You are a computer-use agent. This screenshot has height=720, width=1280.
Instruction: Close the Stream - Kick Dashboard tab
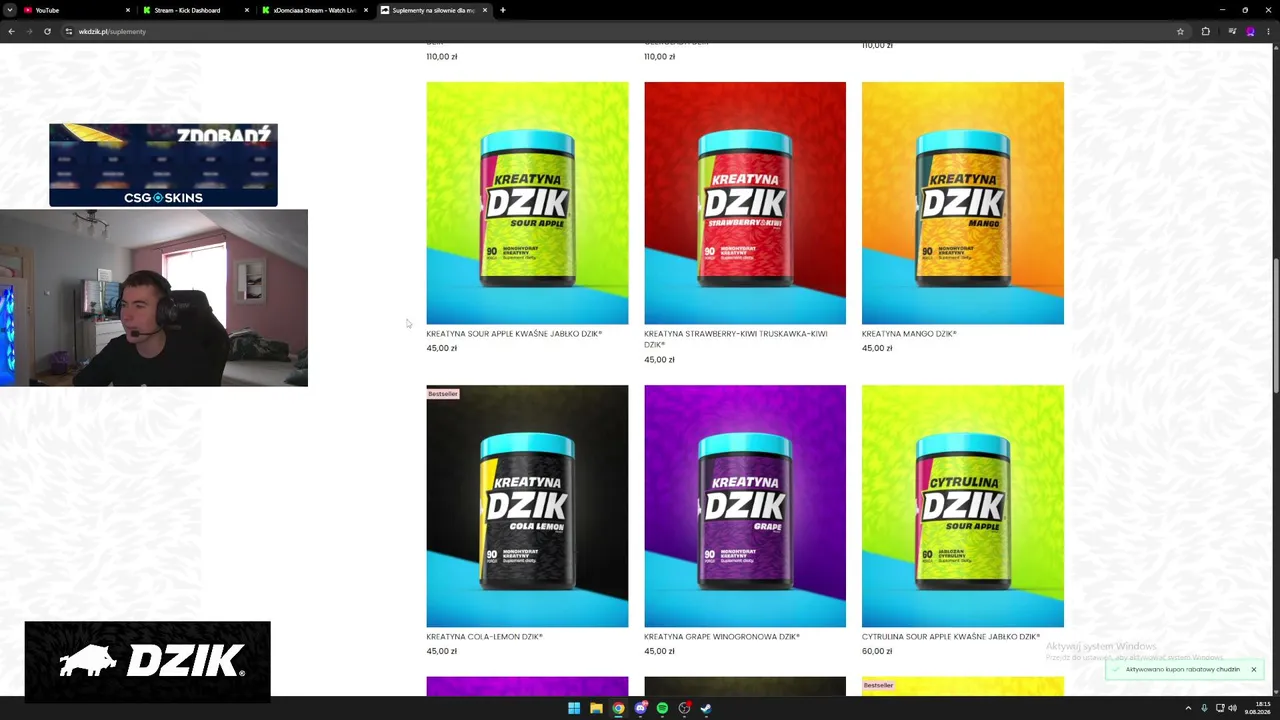[246, 10]
